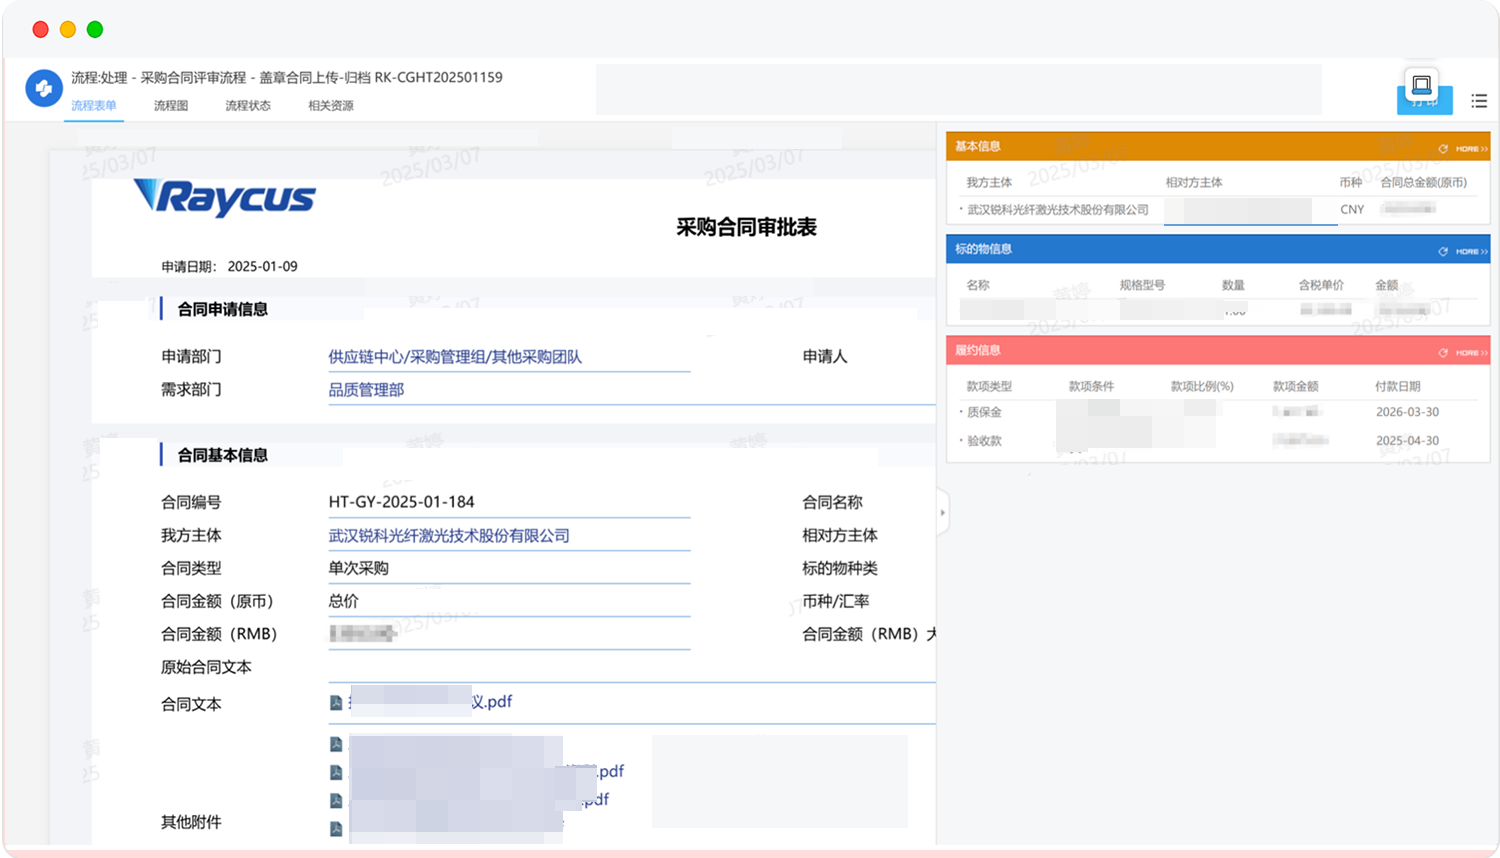
Task: Click the 总价 value in the 合同金额 row
Action: click(x=343, y=601)
